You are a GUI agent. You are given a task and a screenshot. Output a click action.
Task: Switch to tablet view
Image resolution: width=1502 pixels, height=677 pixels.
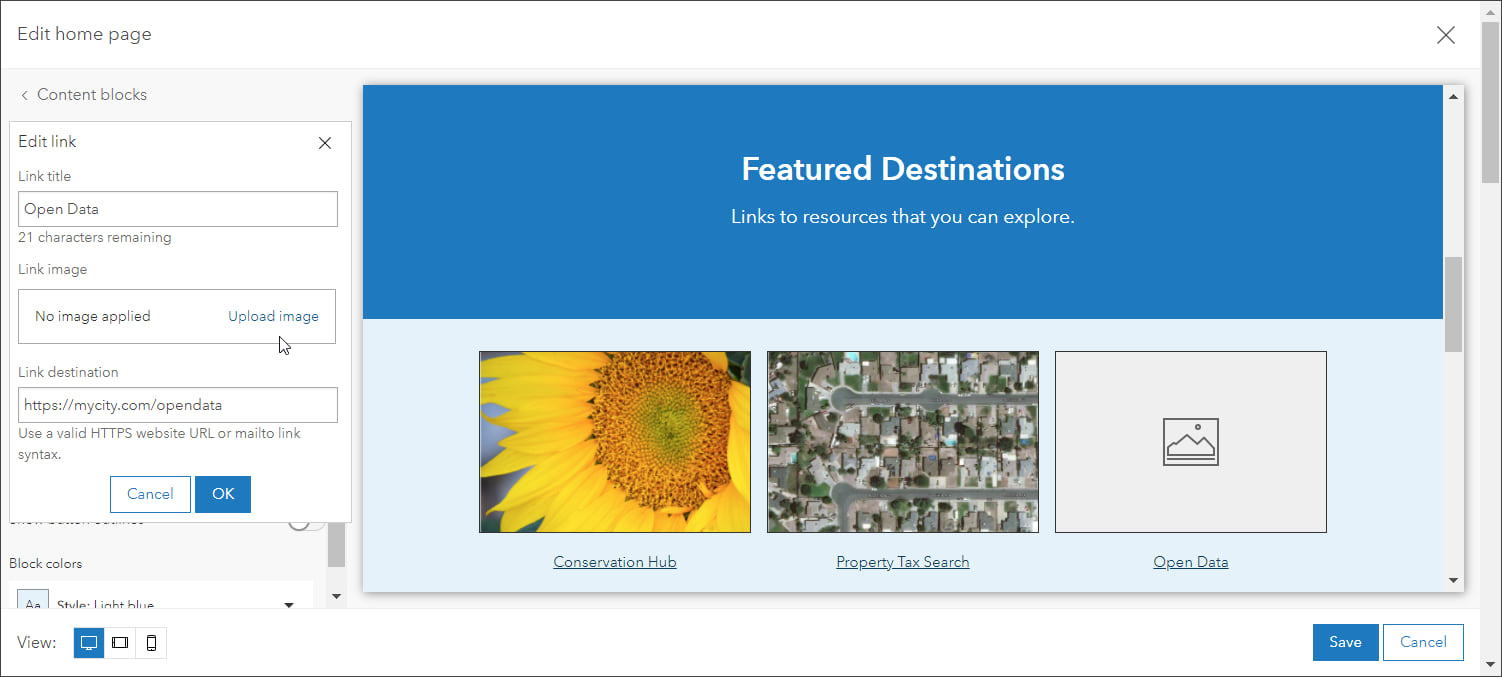120,643
